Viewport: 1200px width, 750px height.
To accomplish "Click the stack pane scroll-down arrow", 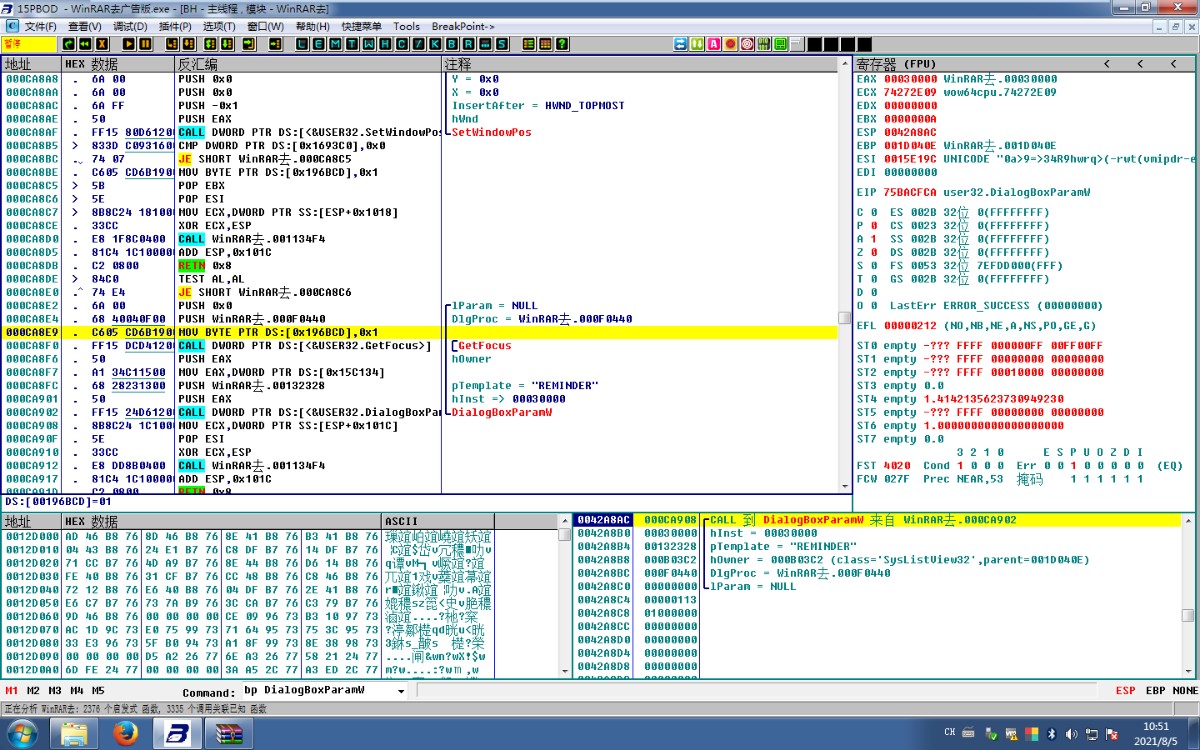I will pos(1187,672).
